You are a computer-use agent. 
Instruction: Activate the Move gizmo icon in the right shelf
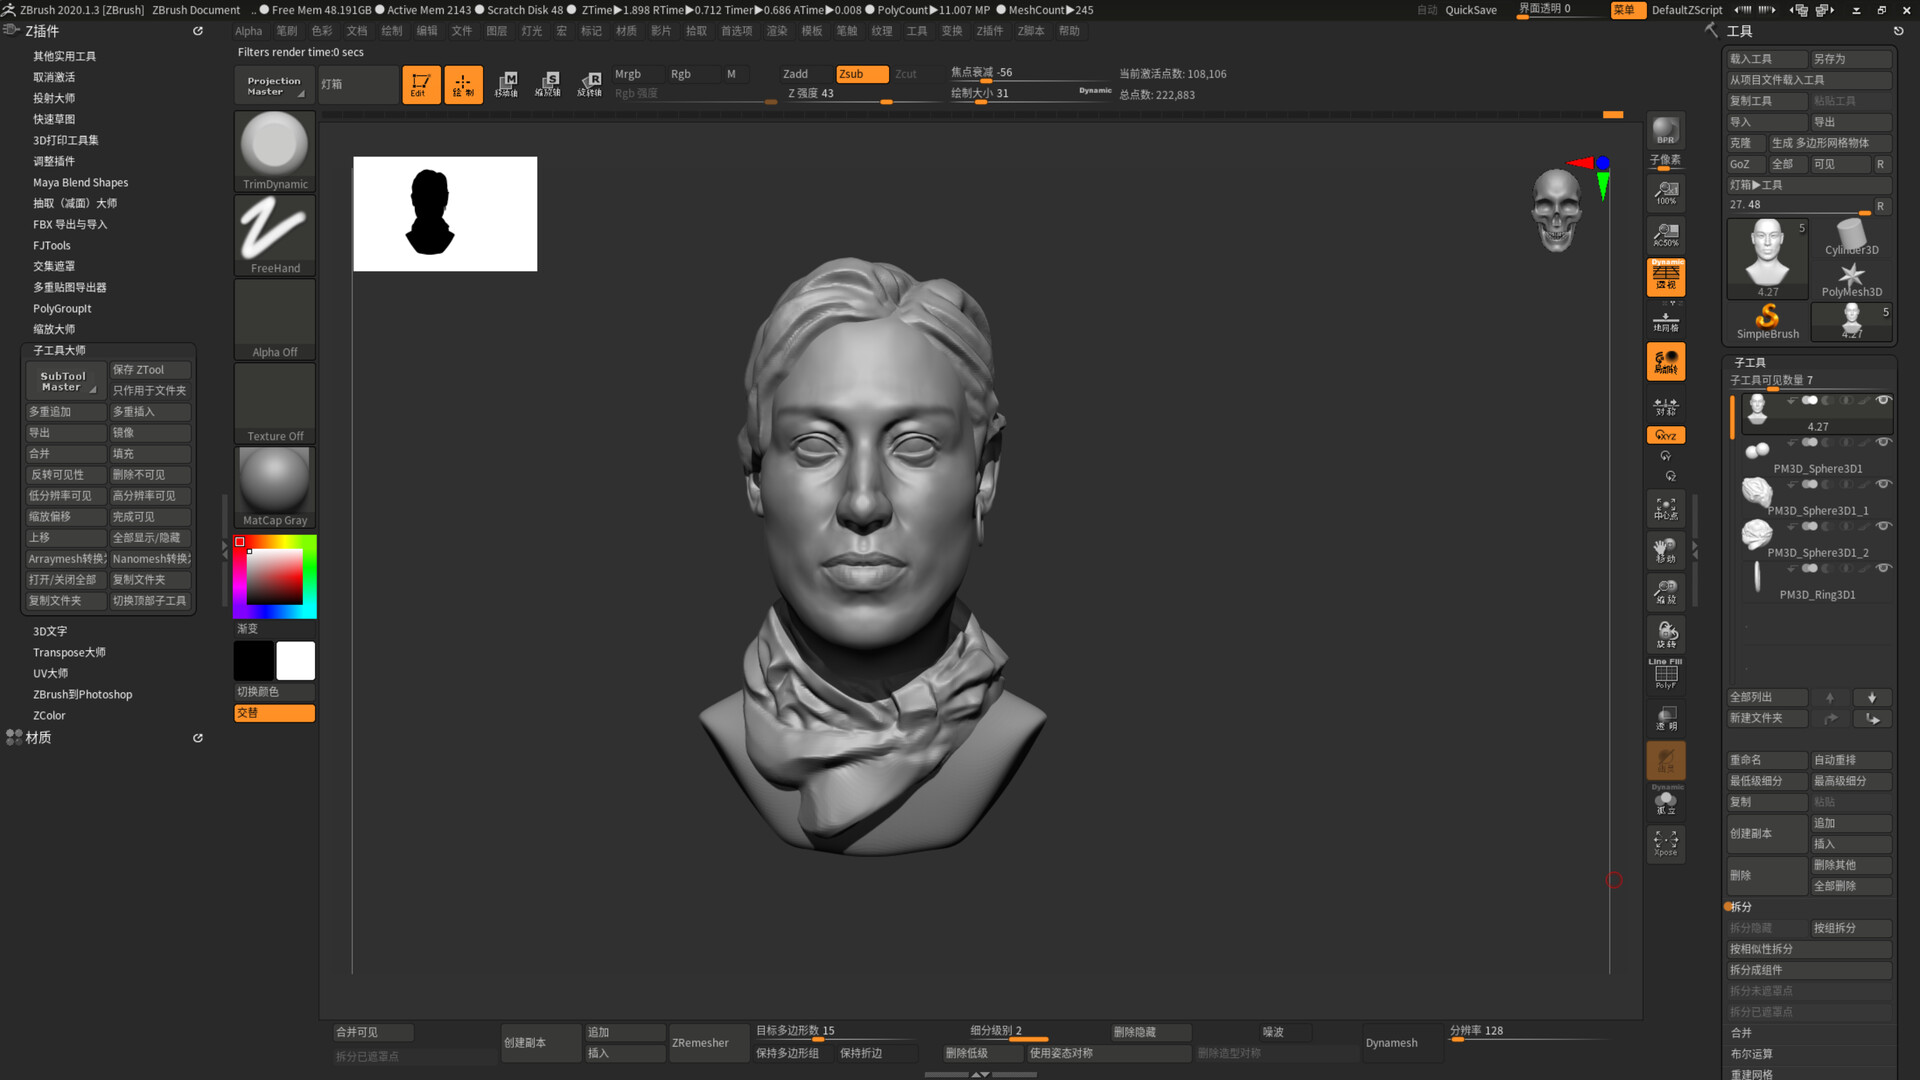click(1665, 550)
